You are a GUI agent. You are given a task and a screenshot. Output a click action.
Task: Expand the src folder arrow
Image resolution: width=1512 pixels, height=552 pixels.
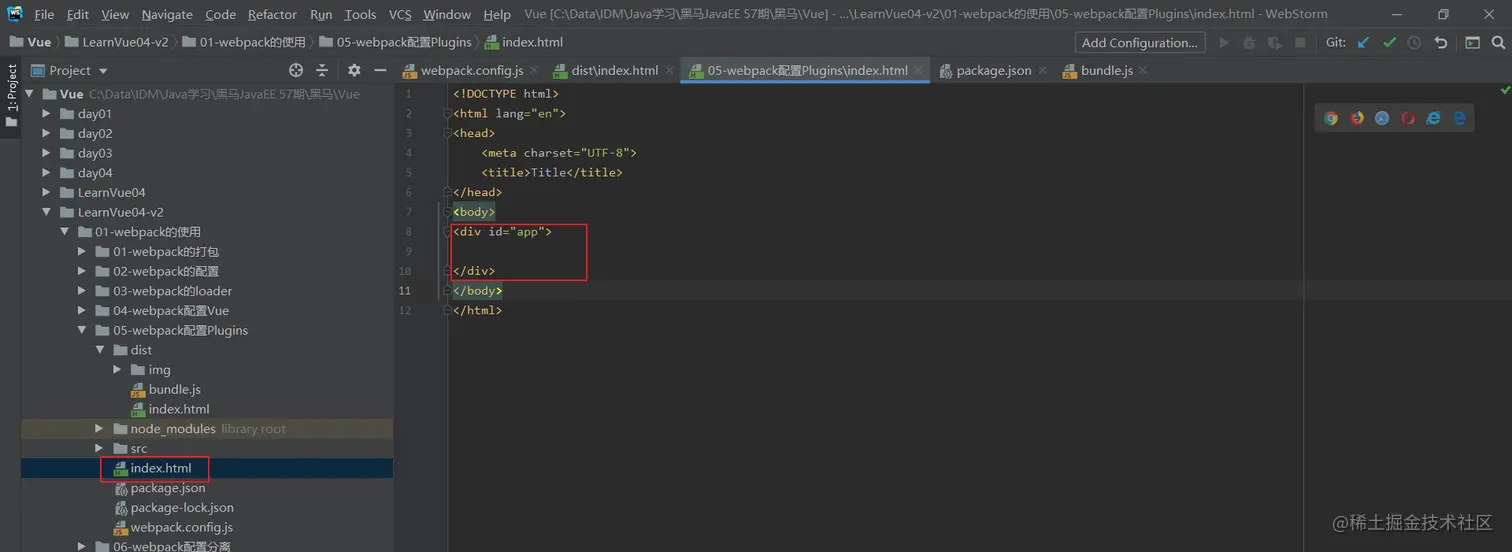click(99, 448)
